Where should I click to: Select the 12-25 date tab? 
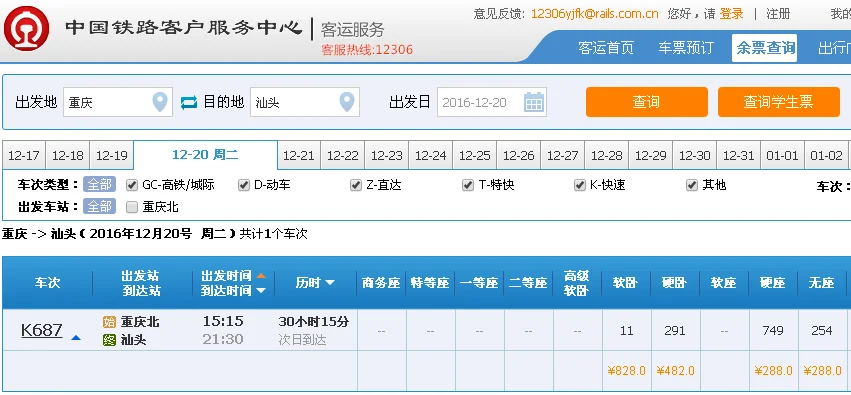[x=475, y=156]
